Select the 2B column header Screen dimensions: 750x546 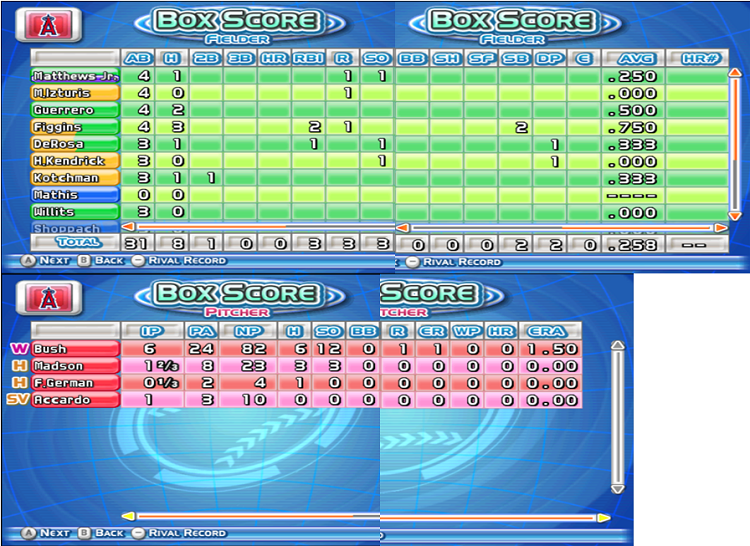pos(206,58)
